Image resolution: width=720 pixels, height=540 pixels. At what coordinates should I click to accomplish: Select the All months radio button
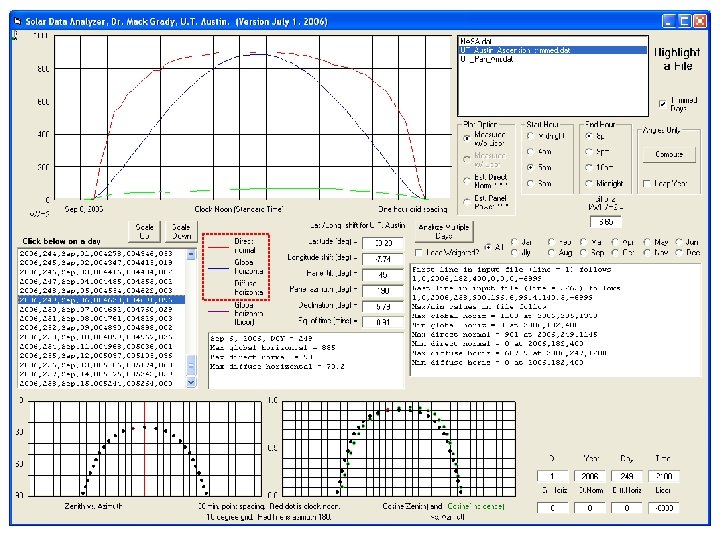(x=489, y=248)
